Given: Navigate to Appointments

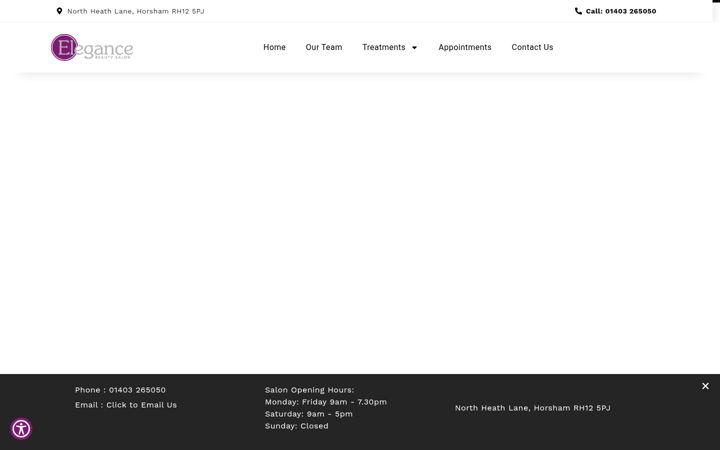Looking at the screenshot, I should click(x=465, y=47).
